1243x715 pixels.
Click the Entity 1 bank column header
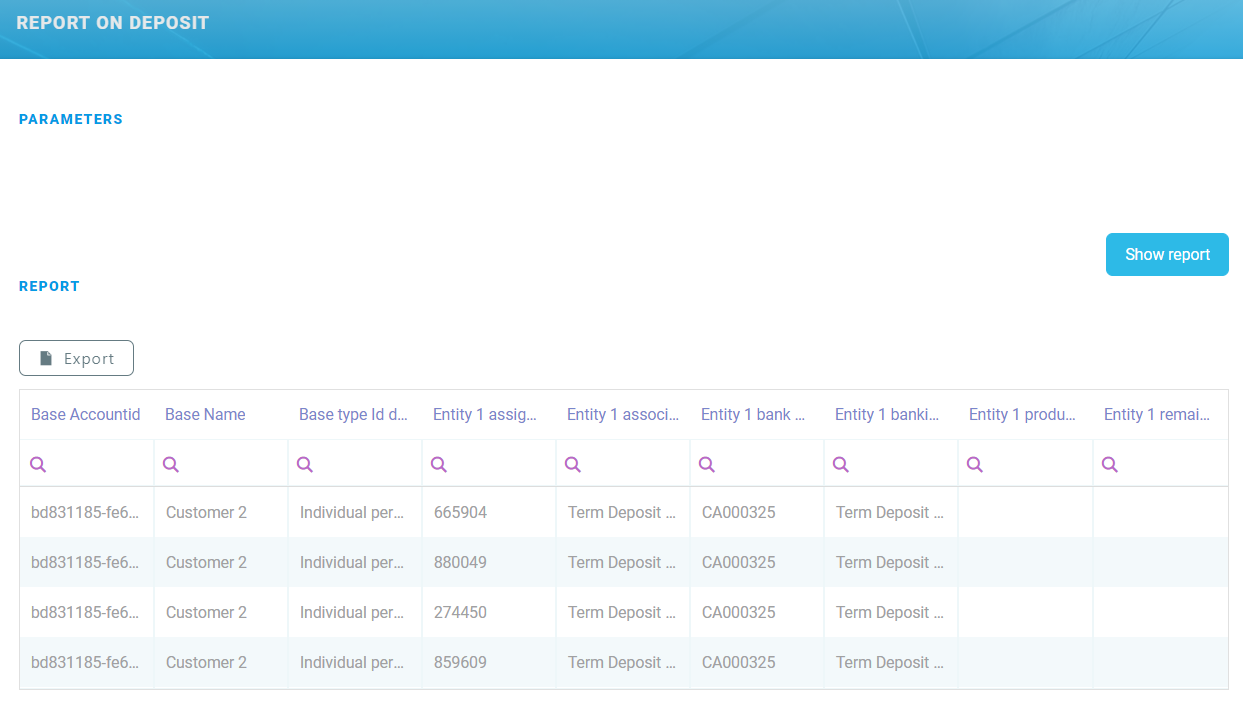(x=752, y=413)
